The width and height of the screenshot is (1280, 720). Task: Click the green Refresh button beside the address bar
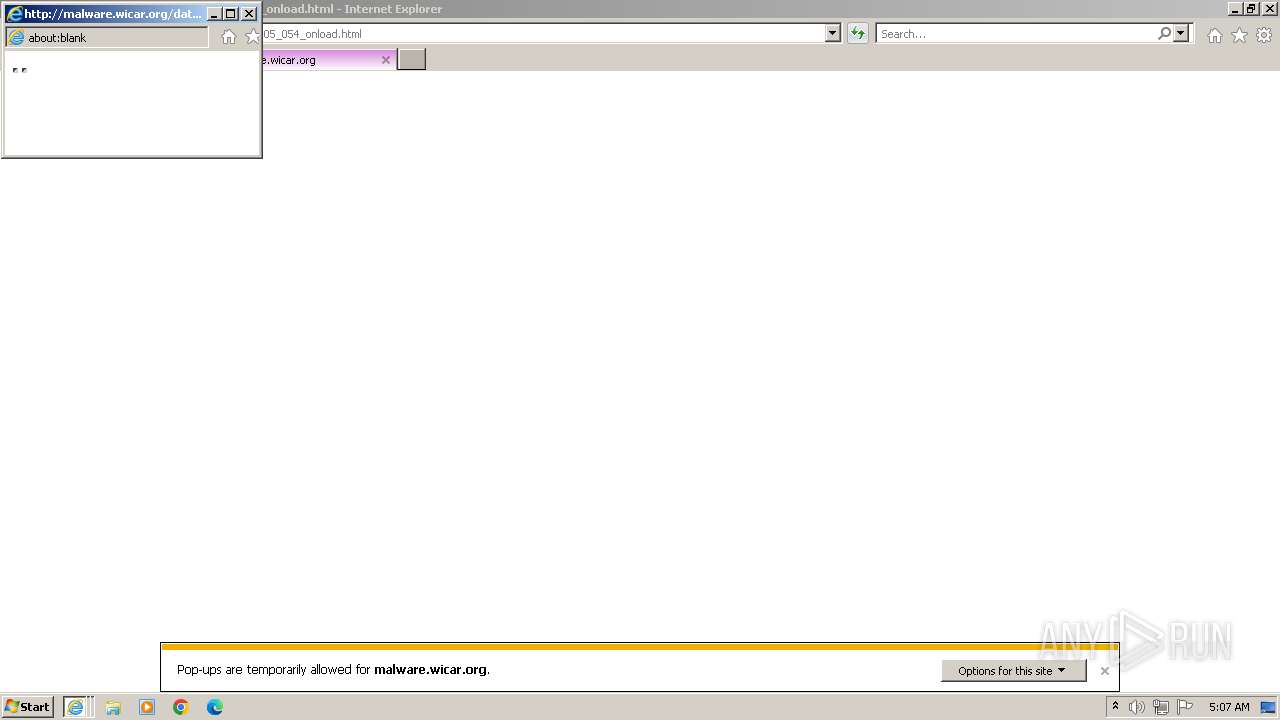point(858,33)
